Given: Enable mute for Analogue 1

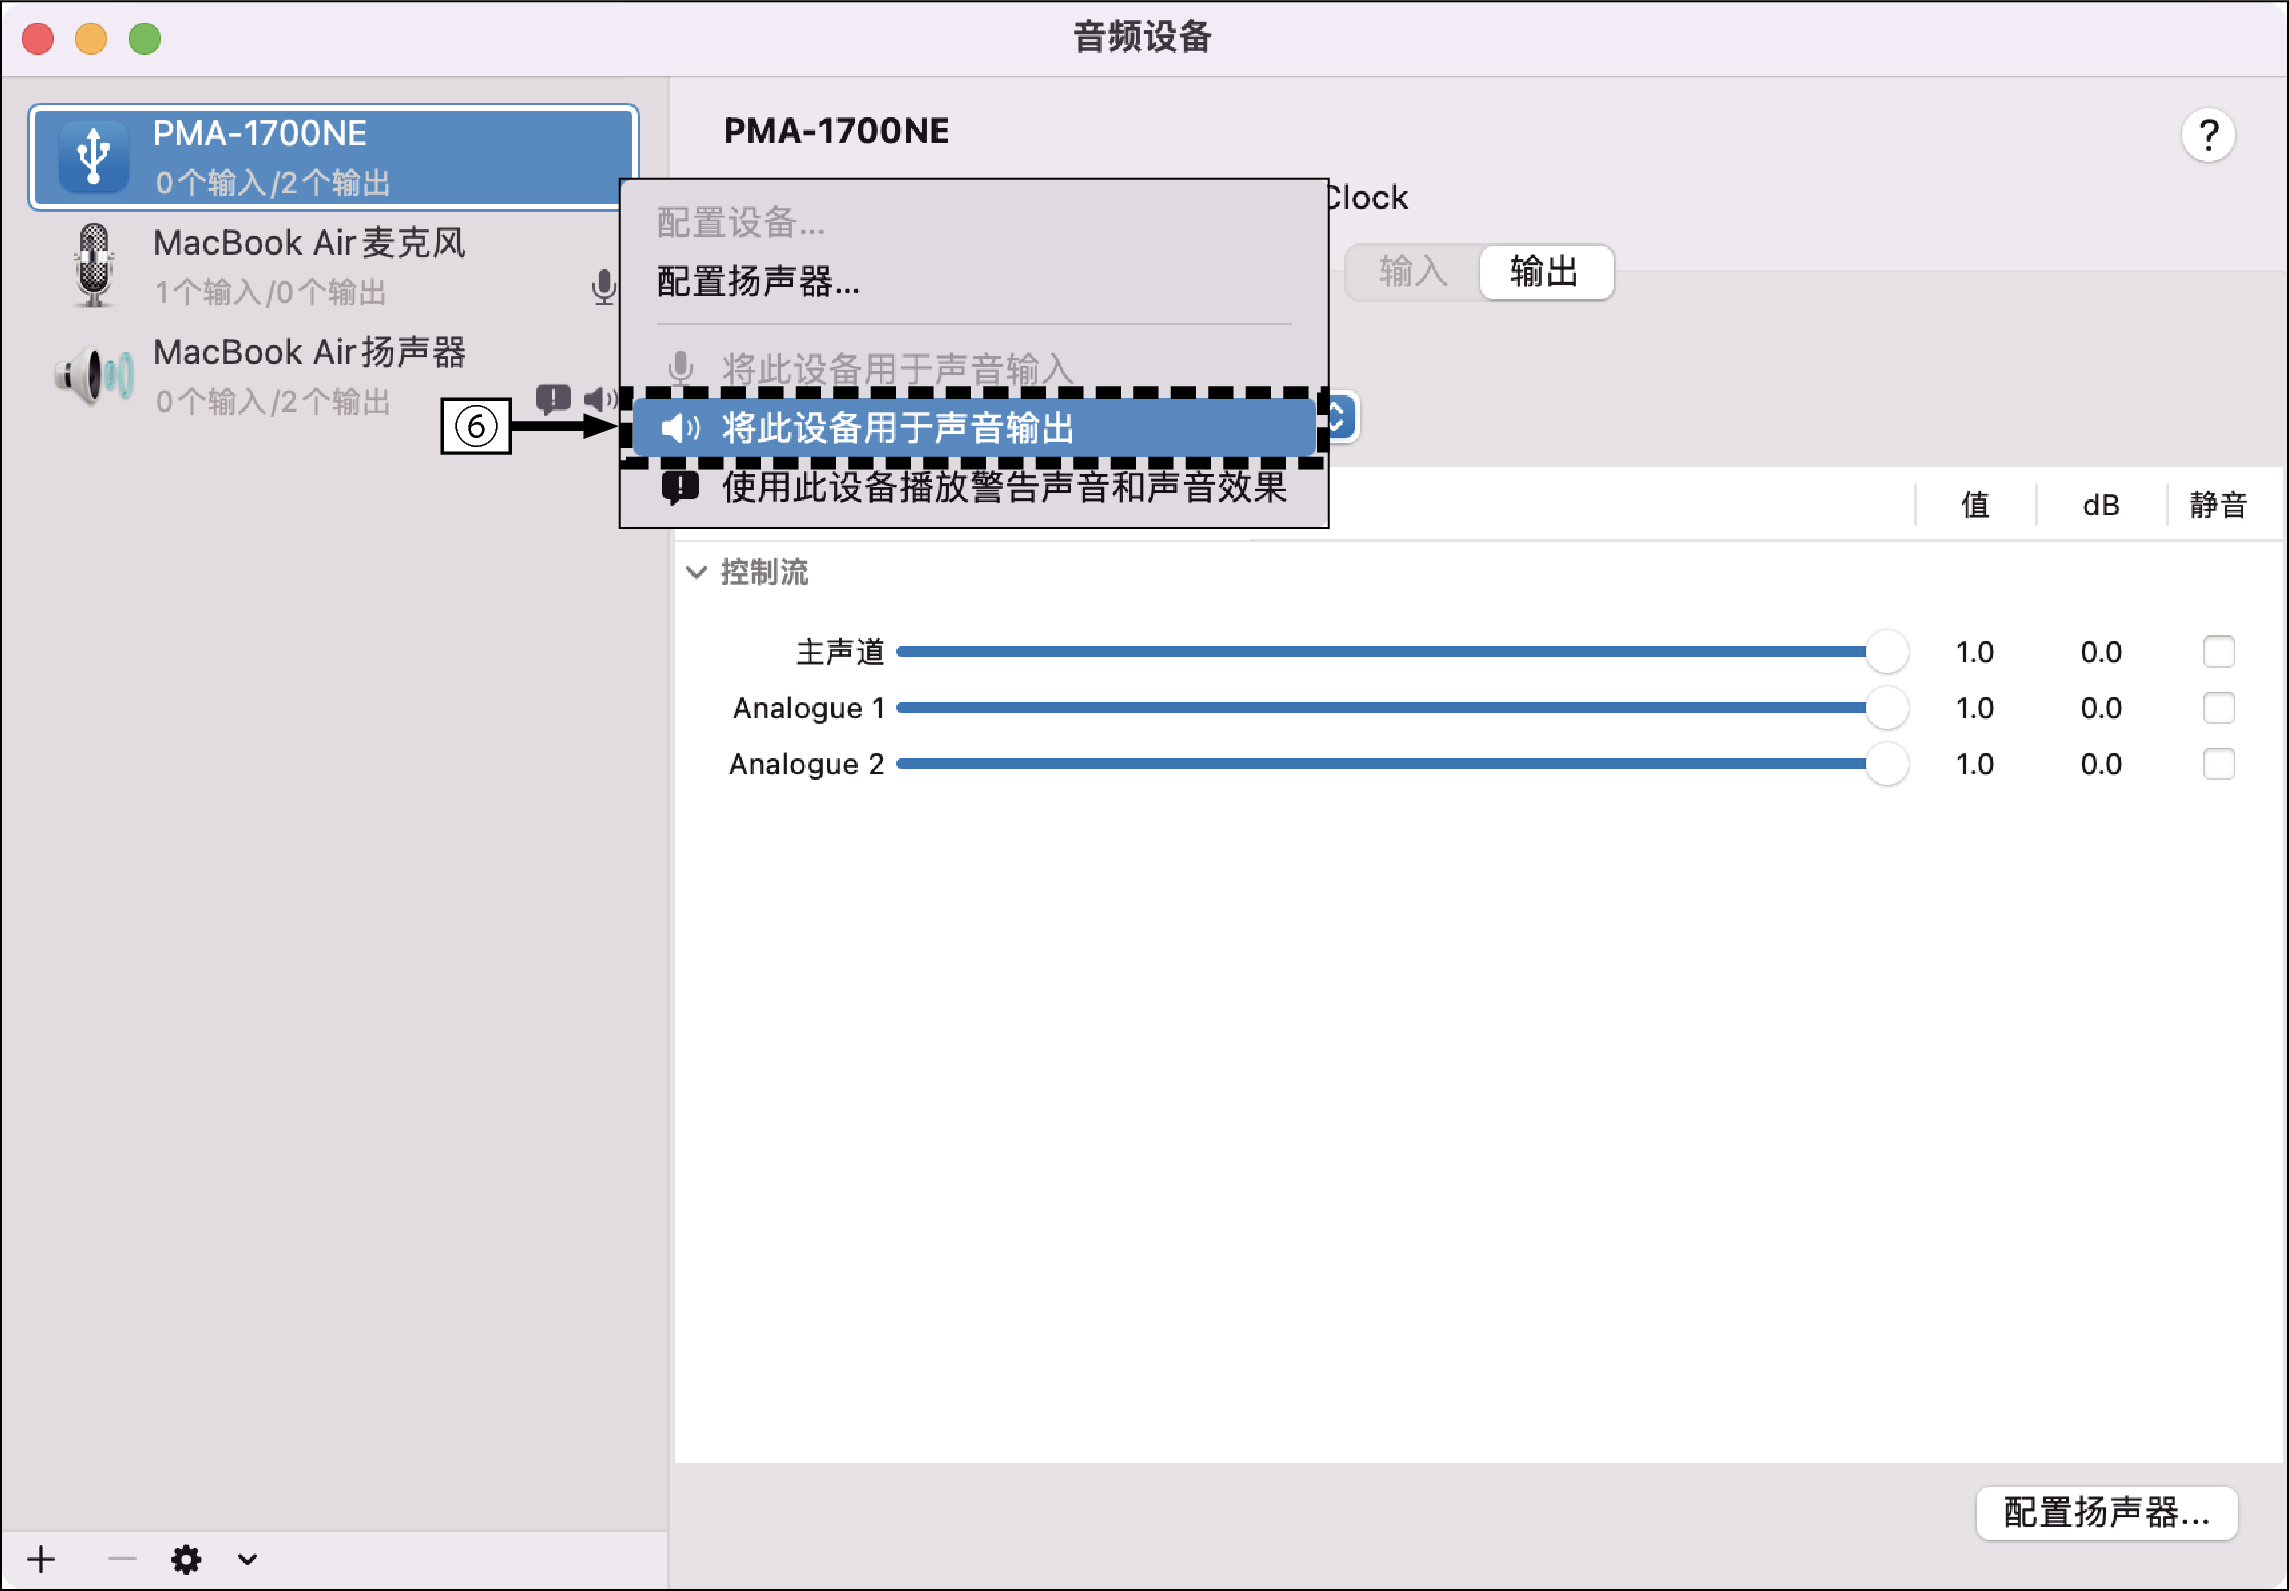Looking at the screenshot, I should [x=2220, y=707].
